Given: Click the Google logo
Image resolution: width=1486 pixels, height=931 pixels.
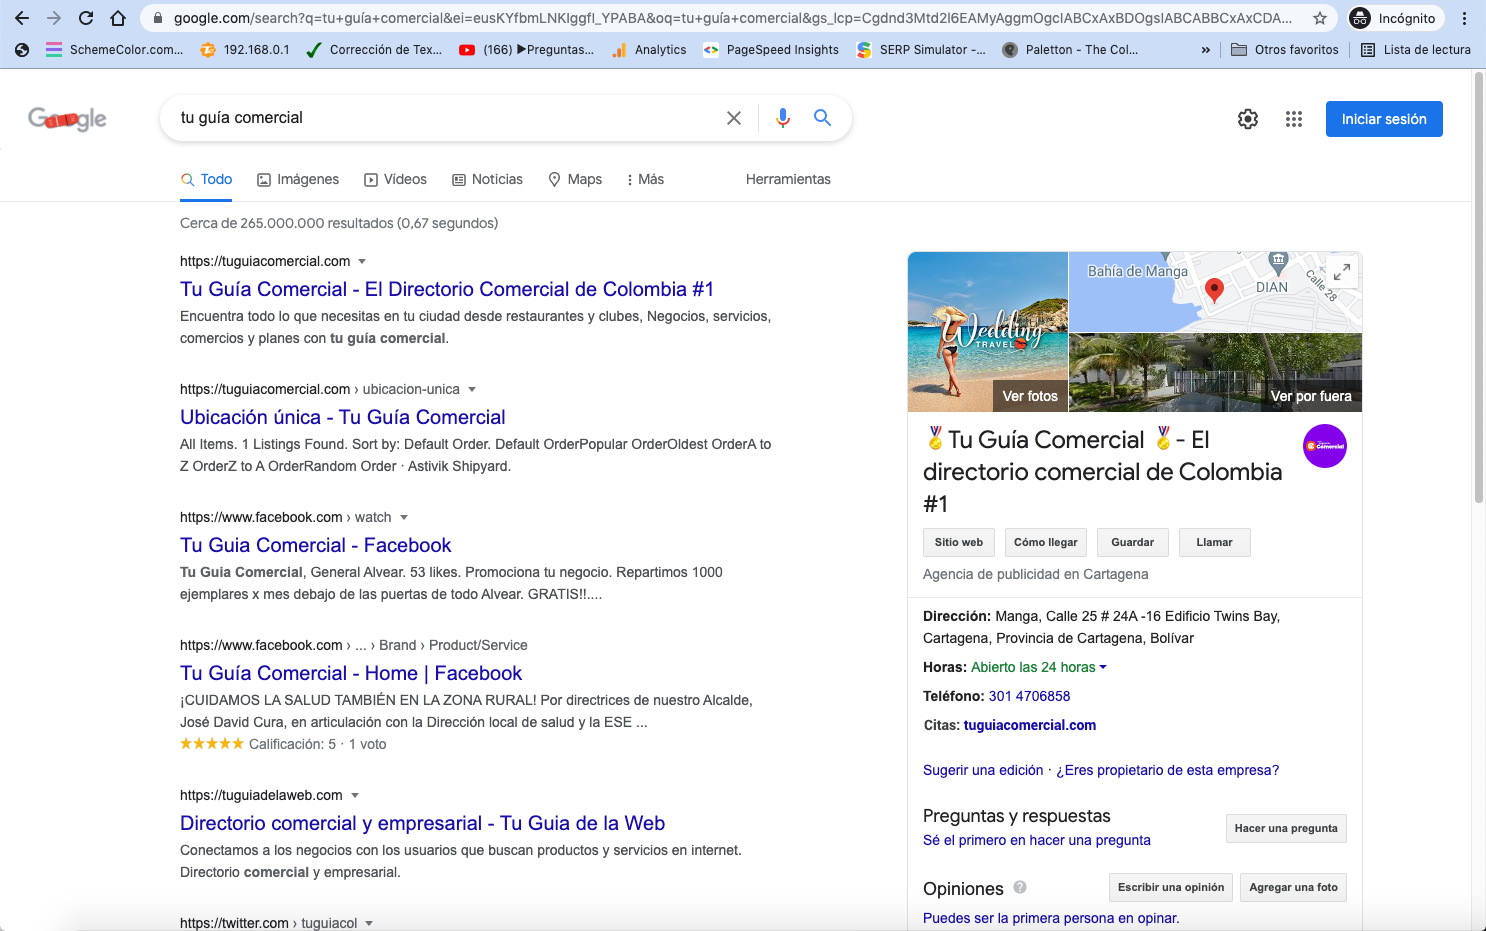Looking at the screenshot, I should click(x=67, y=119).
